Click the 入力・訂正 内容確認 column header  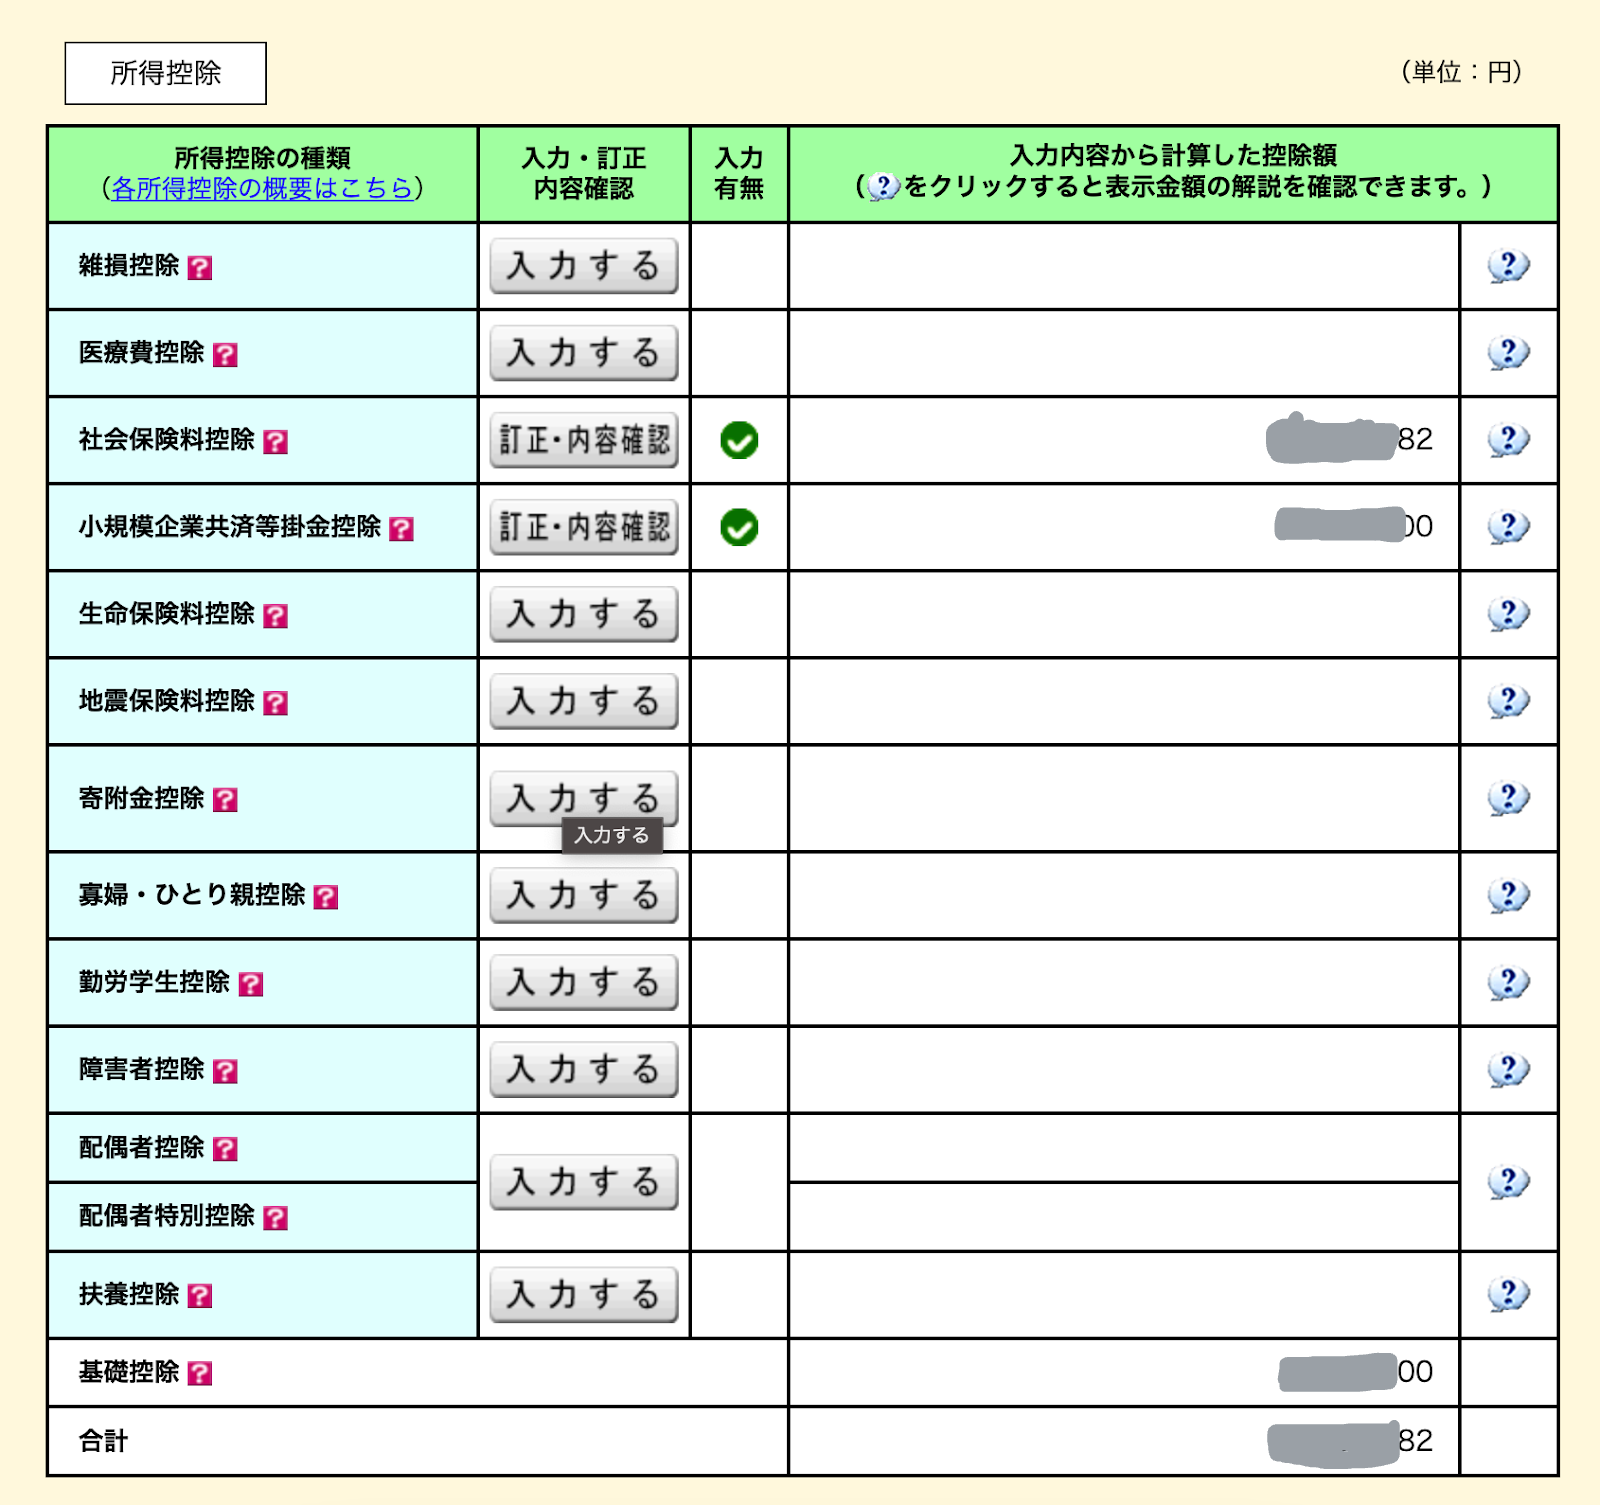click(584, 173)
